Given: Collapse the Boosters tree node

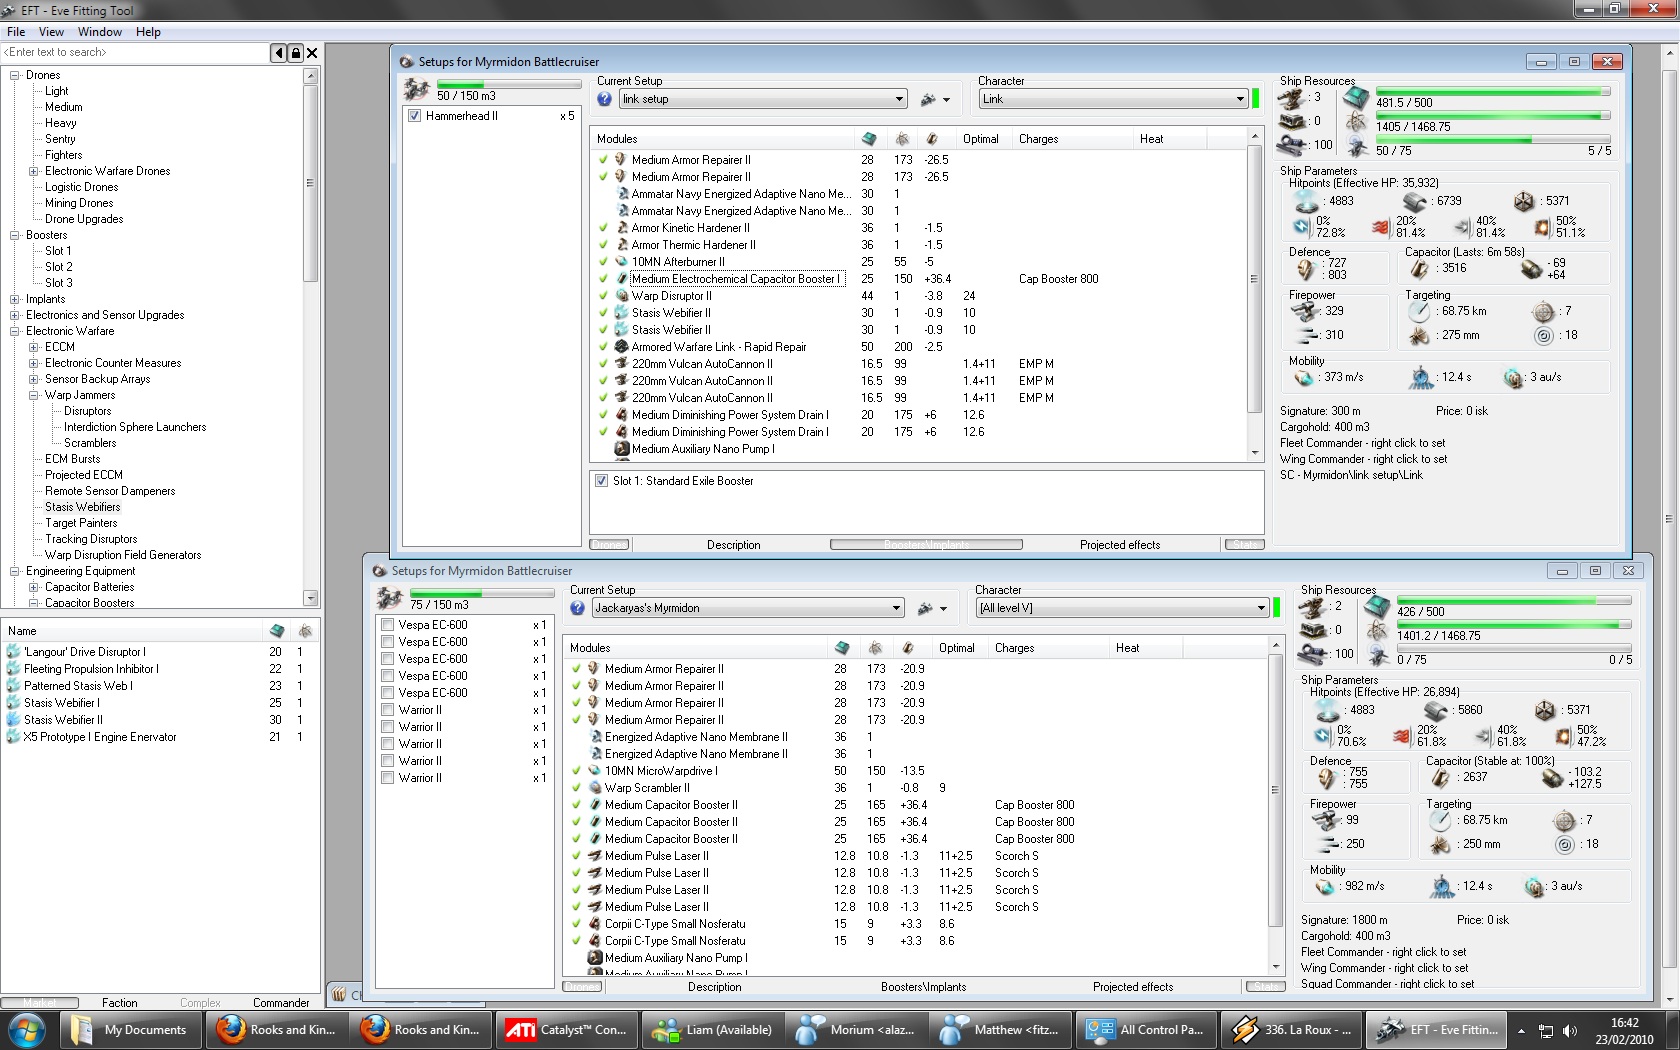Looking at the screenshot, I should tap(15, 235).
